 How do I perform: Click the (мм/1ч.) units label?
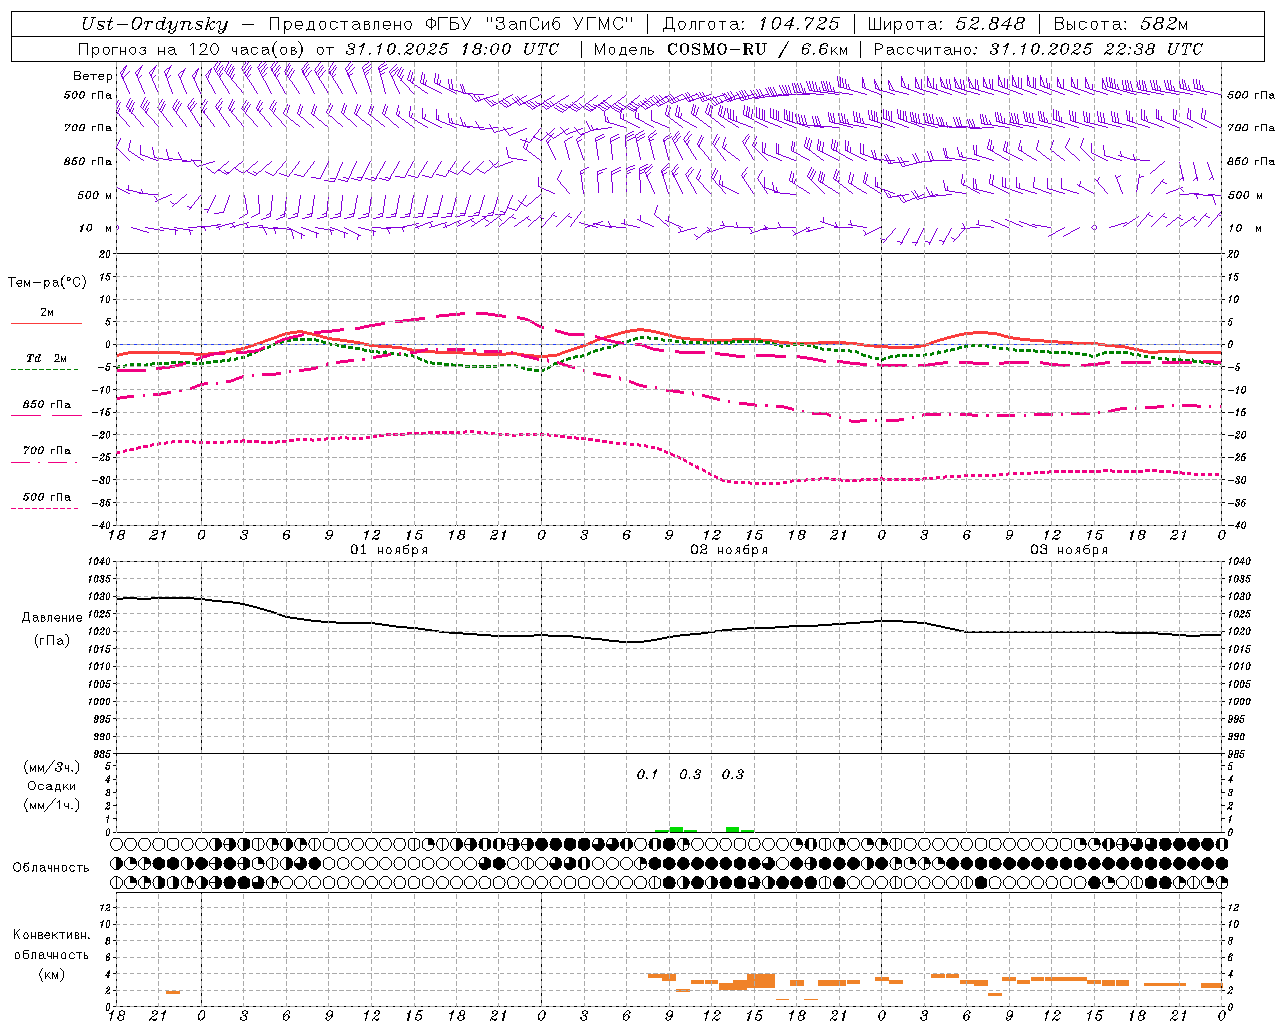[x=51, y=805]
